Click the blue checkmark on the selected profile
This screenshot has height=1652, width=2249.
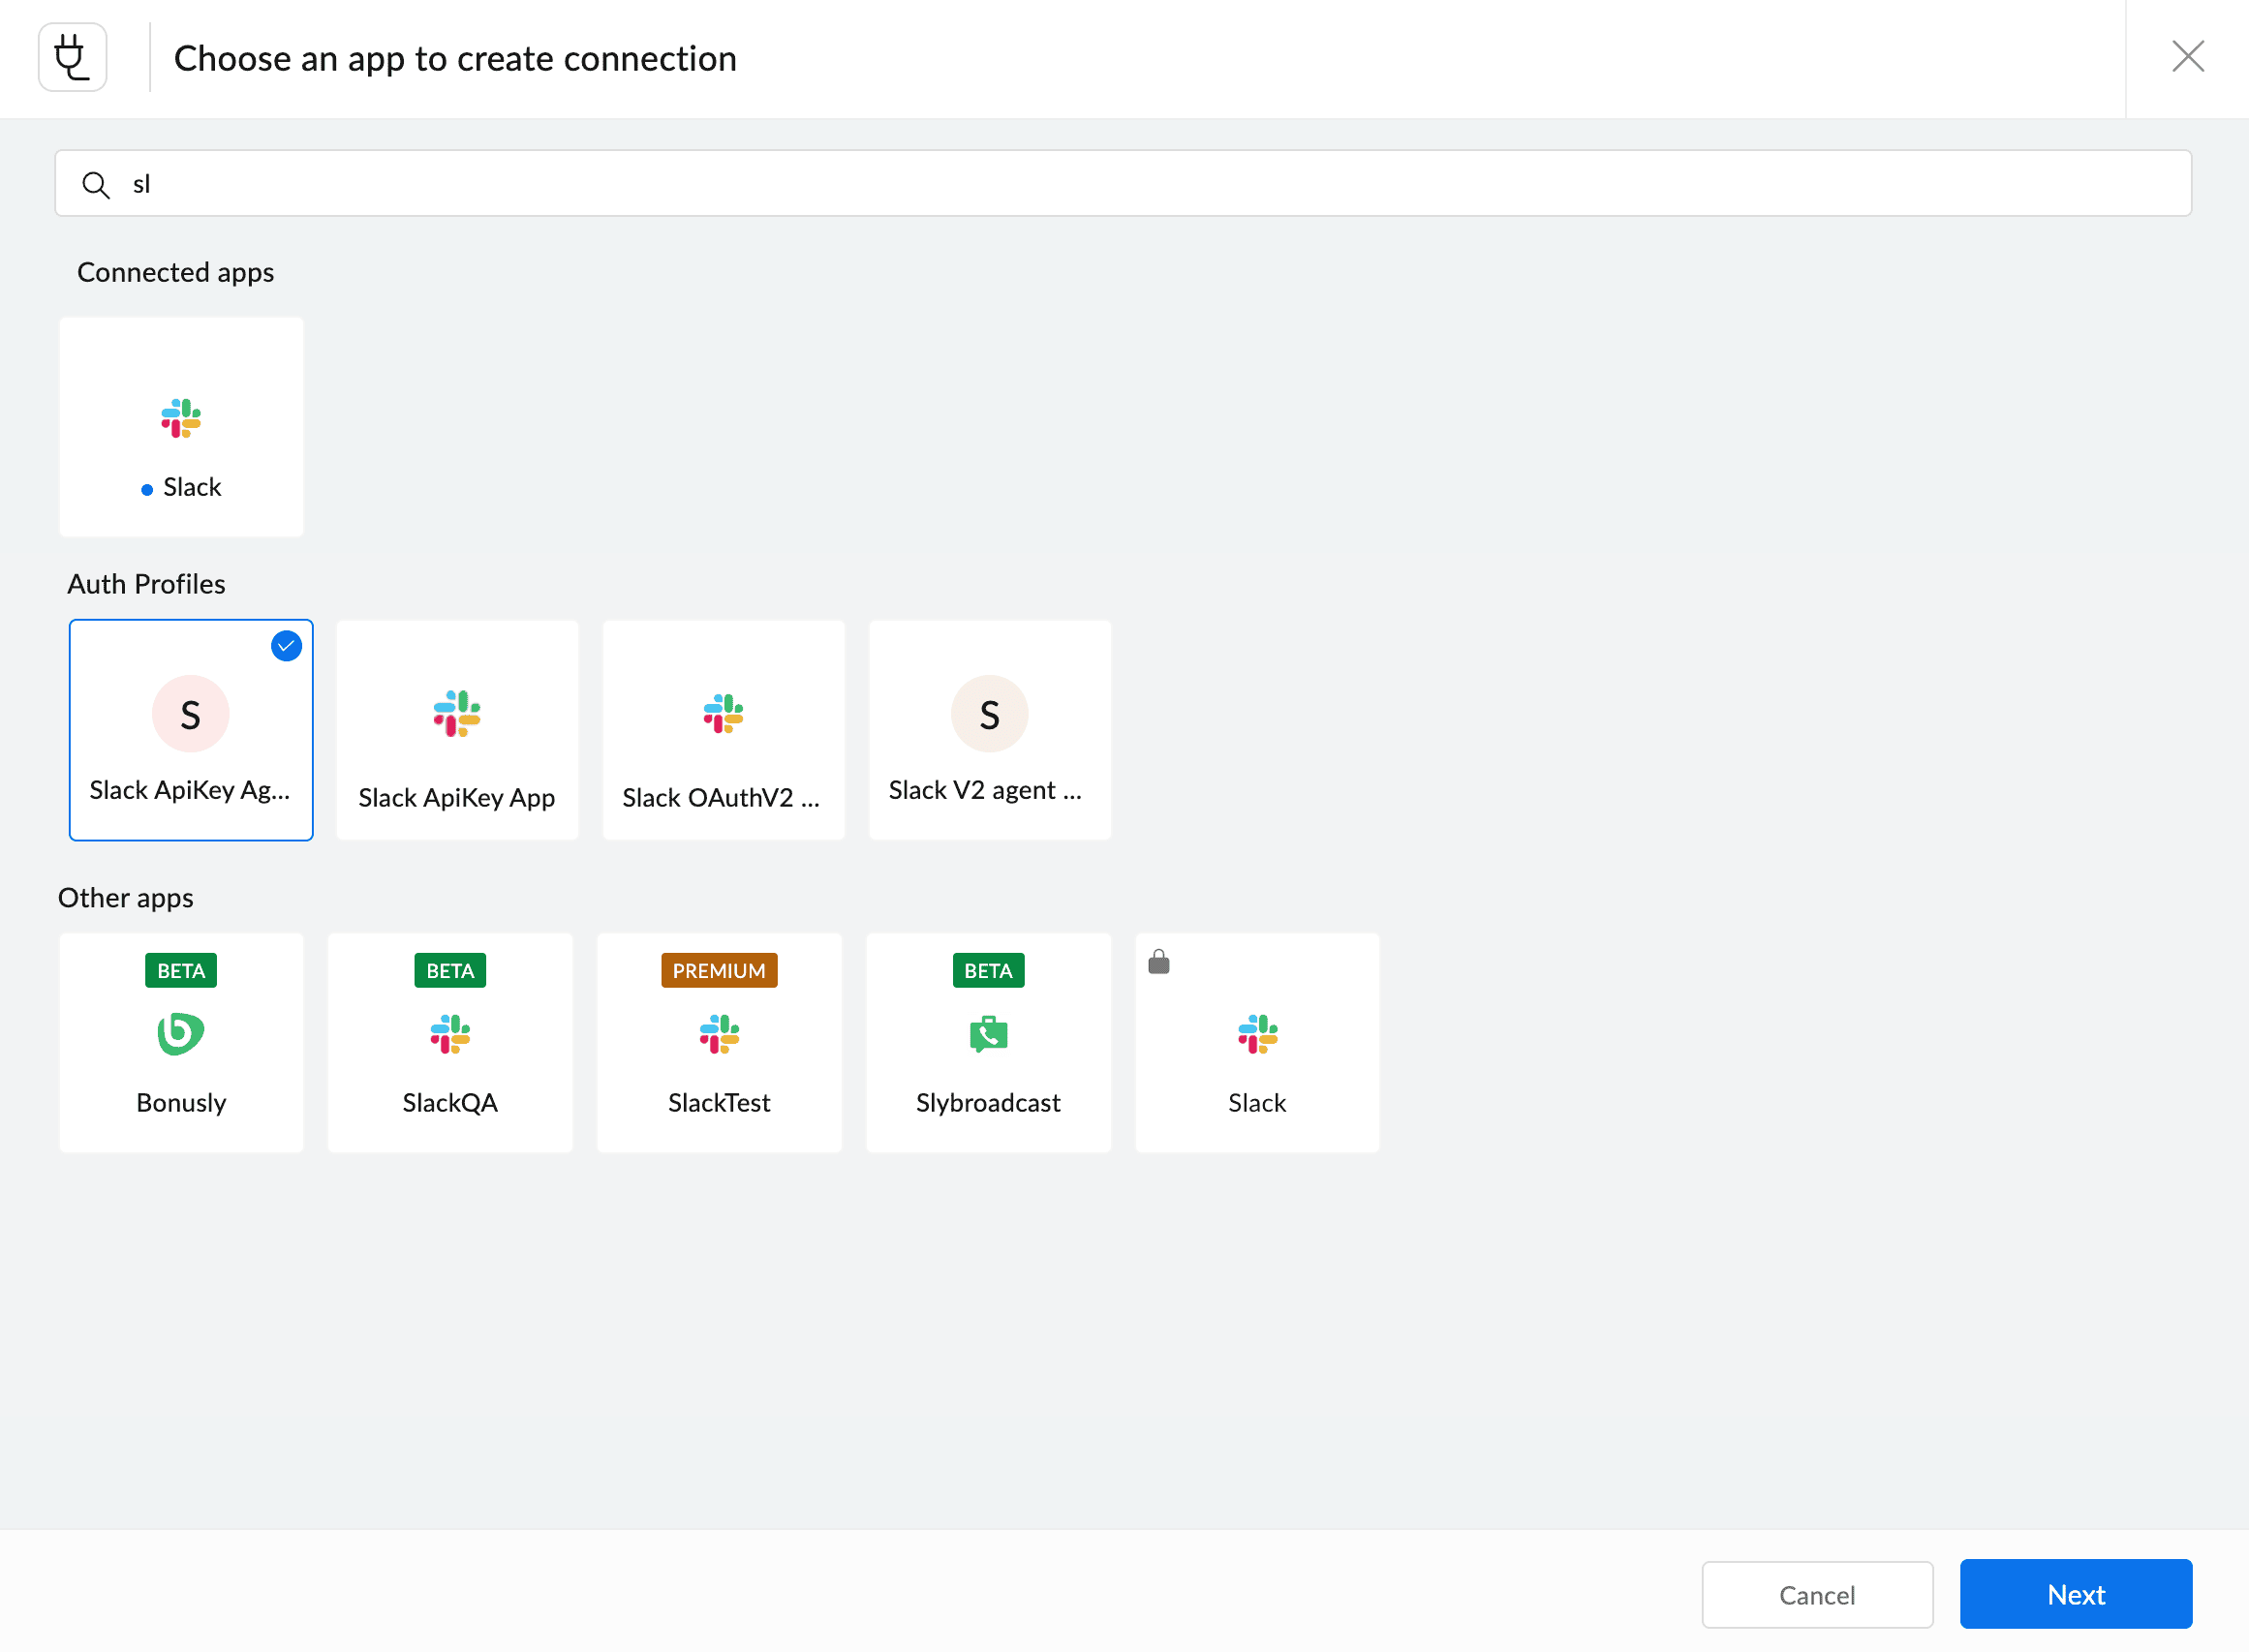[x=286, y=646]
